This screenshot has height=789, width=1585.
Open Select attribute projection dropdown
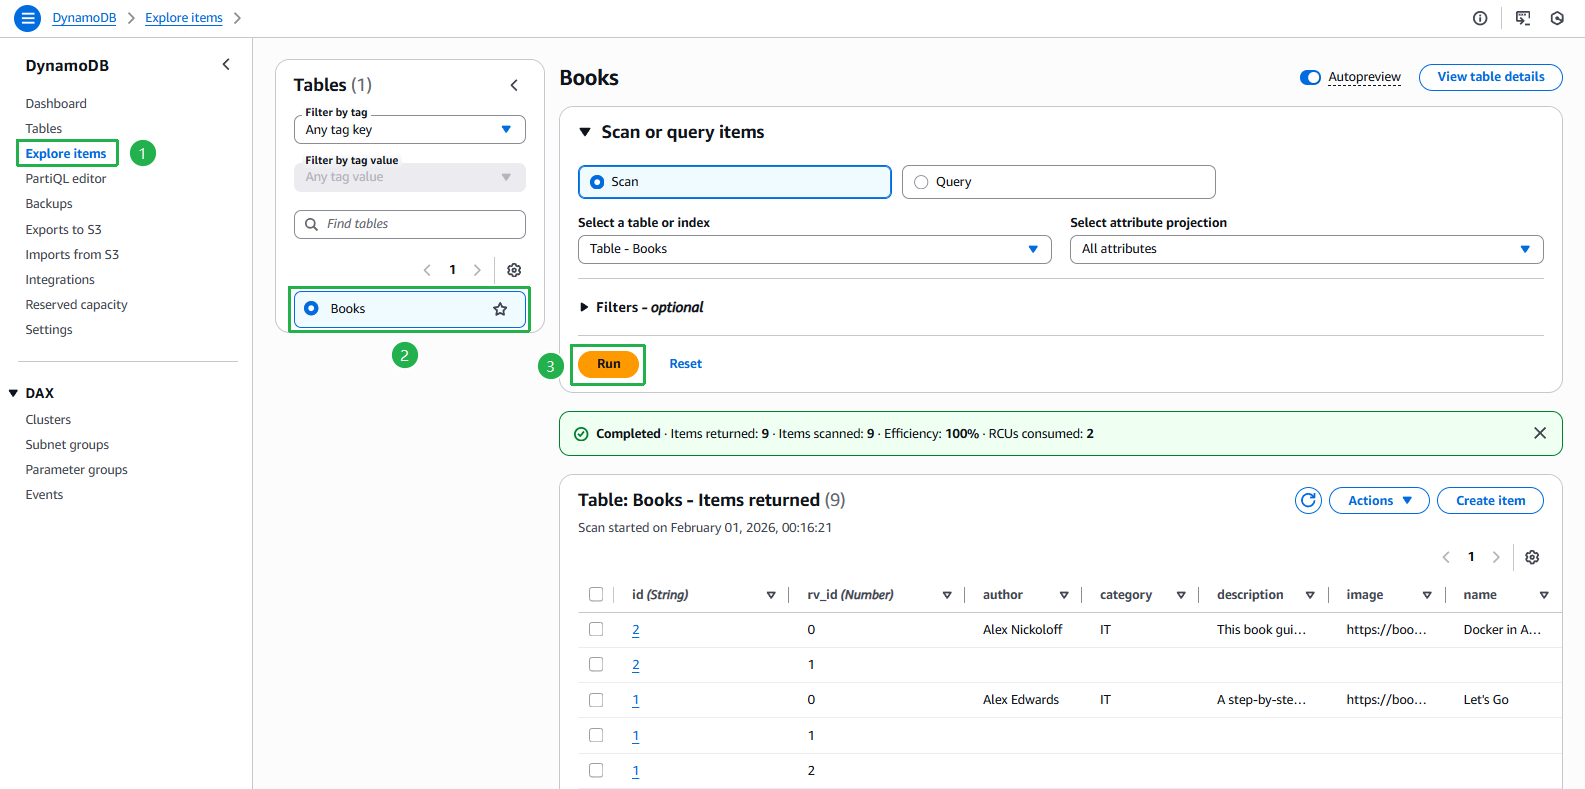coord(1307,249)
